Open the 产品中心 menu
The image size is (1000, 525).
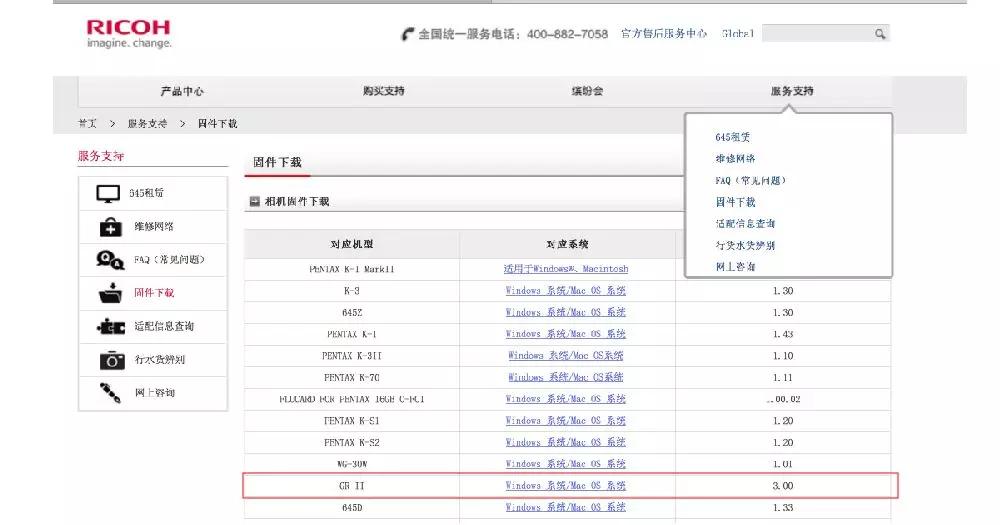click(182, 91)
